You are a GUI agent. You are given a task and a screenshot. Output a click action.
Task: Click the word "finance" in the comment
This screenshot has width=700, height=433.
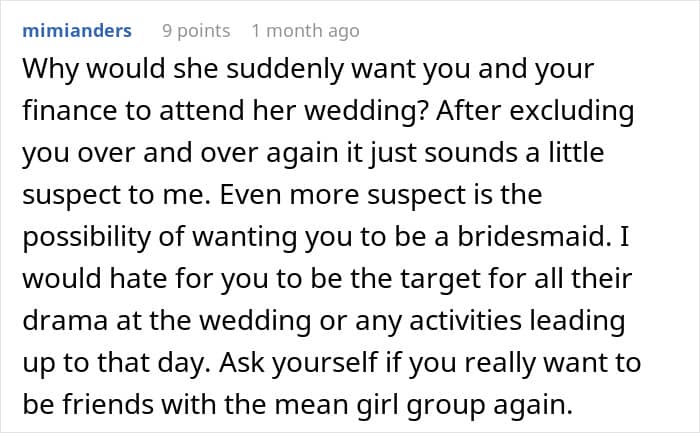pyautogui.click(x=70, y=110)
